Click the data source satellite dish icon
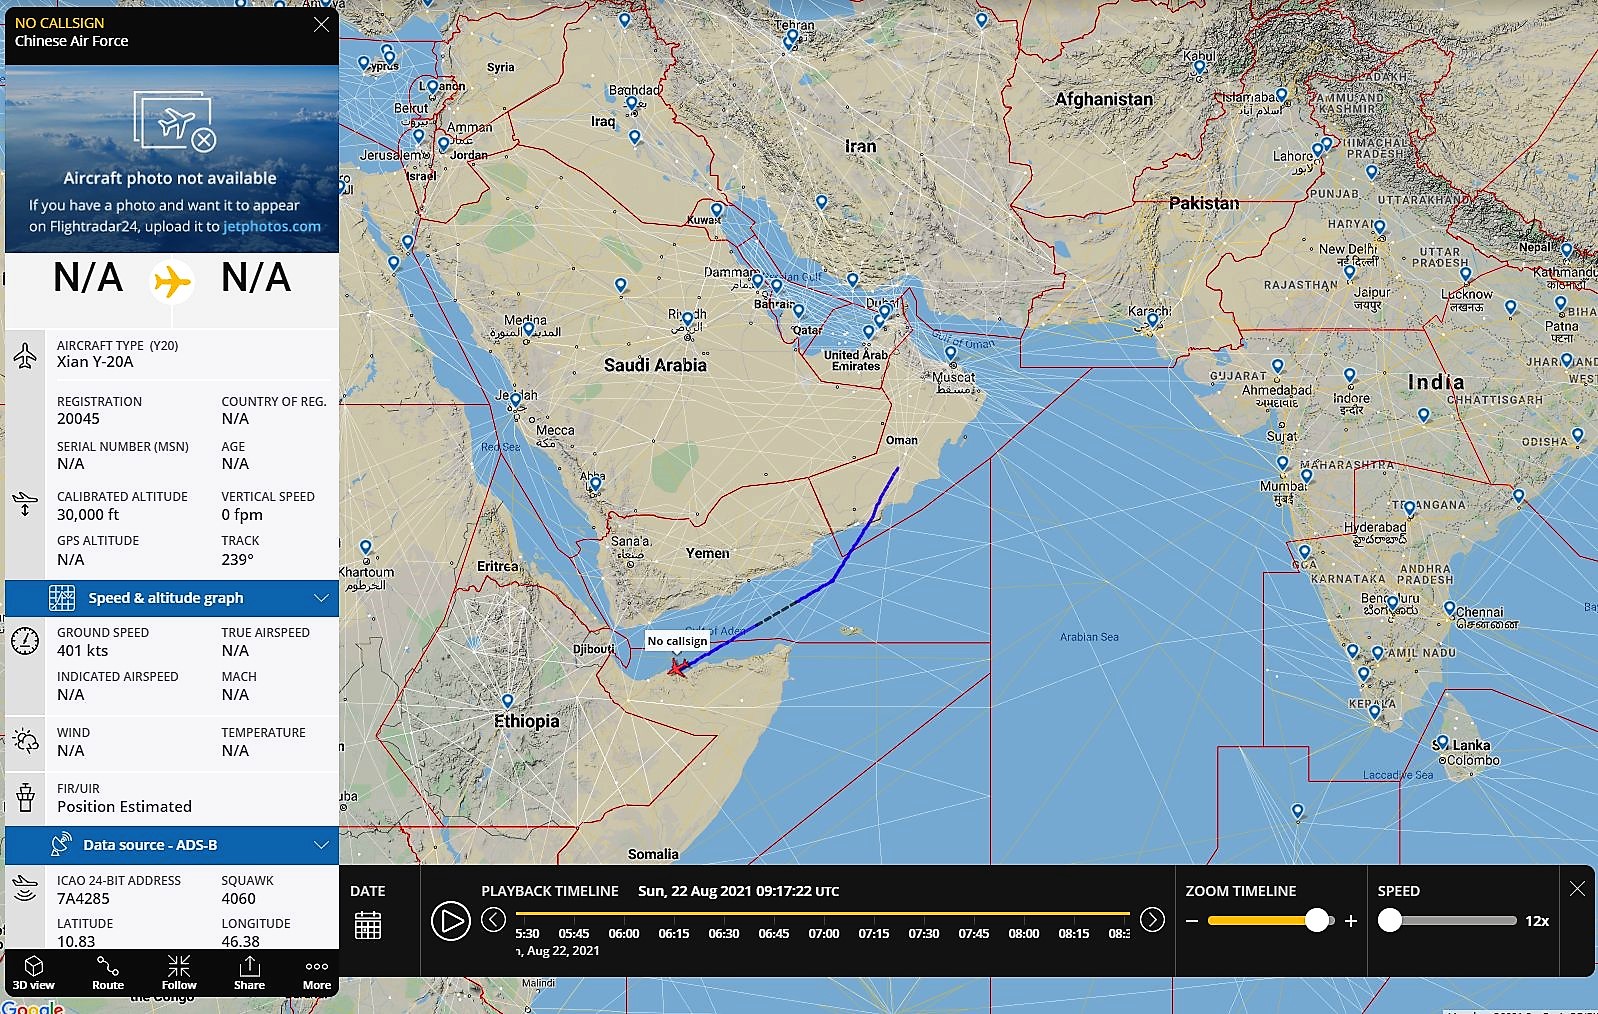 (61, 844)
